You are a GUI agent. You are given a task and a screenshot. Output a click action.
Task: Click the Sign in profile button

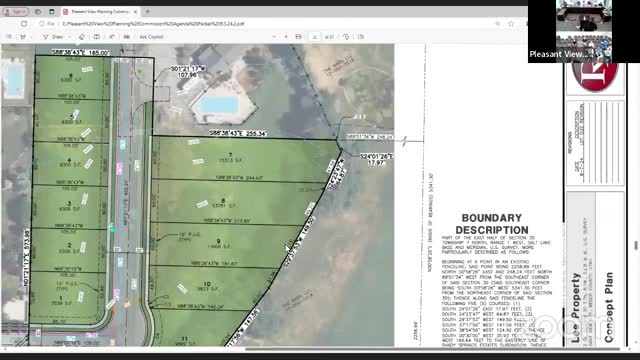(16, 12)
